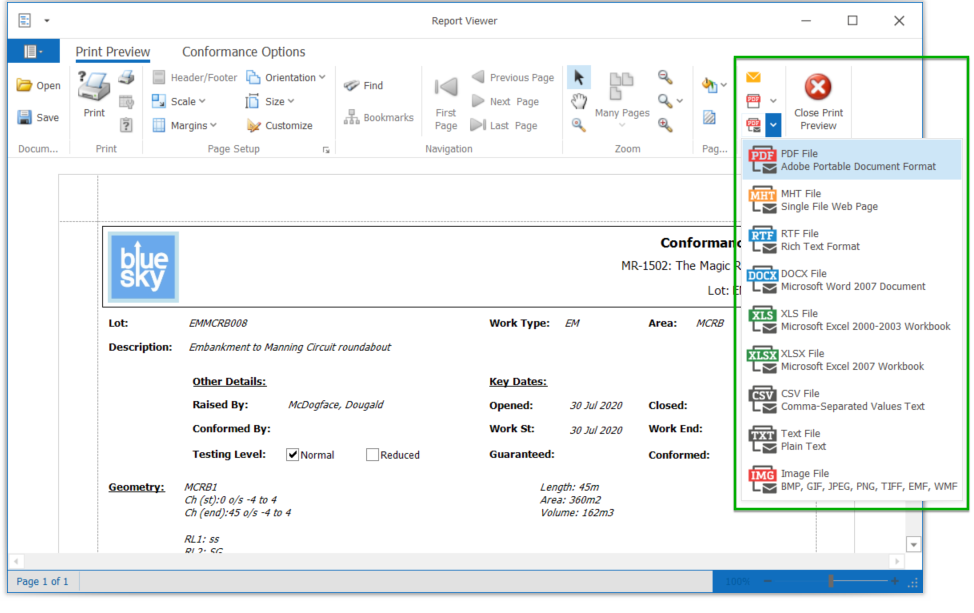
Task: Click the Find binoculars icon
Action: point(352,86)
